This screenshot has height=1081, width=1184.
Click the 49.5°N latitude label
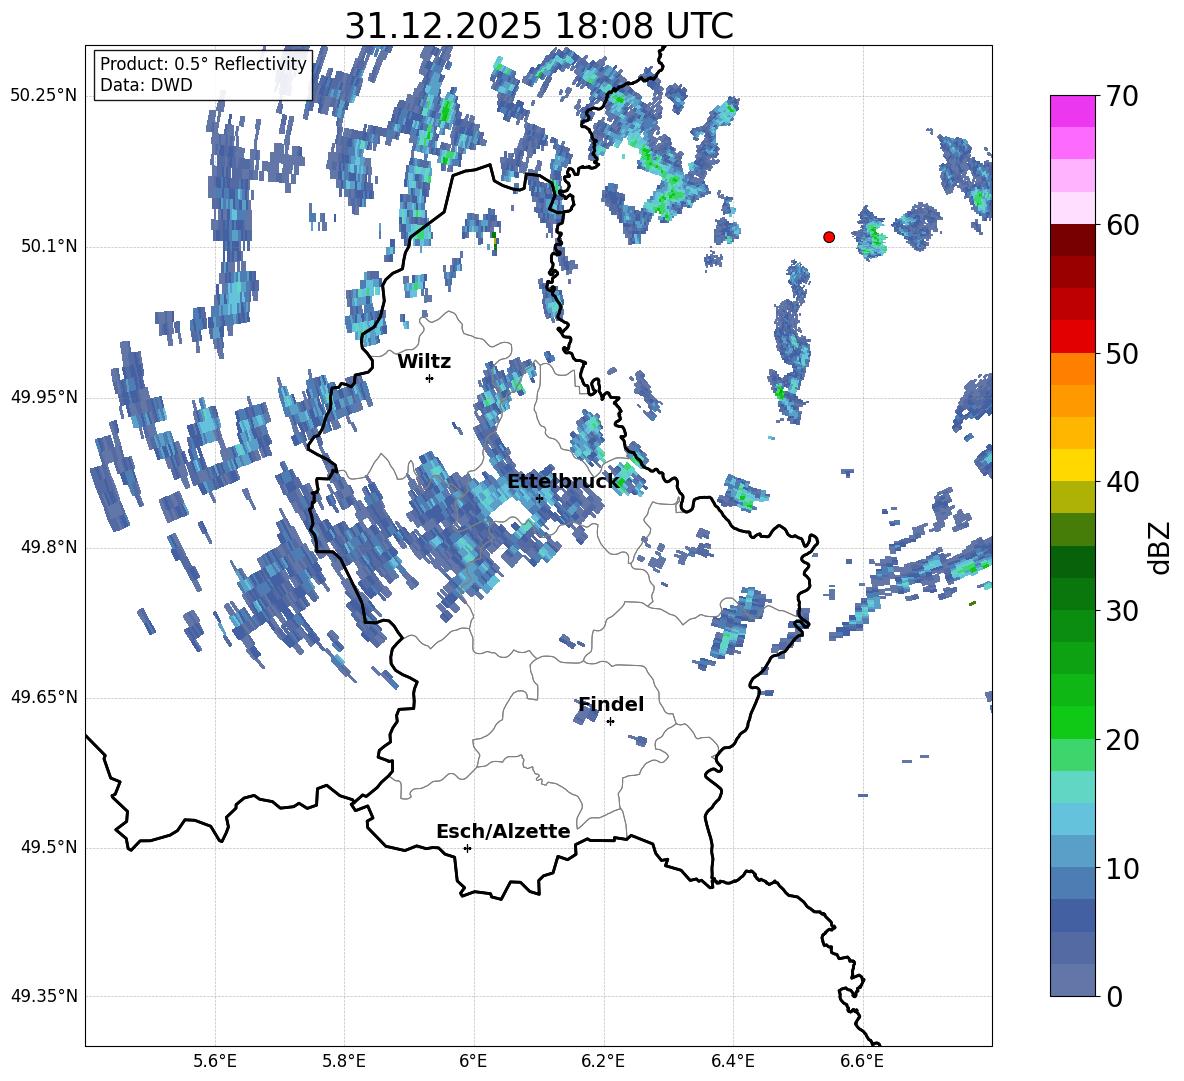[49, 847]
